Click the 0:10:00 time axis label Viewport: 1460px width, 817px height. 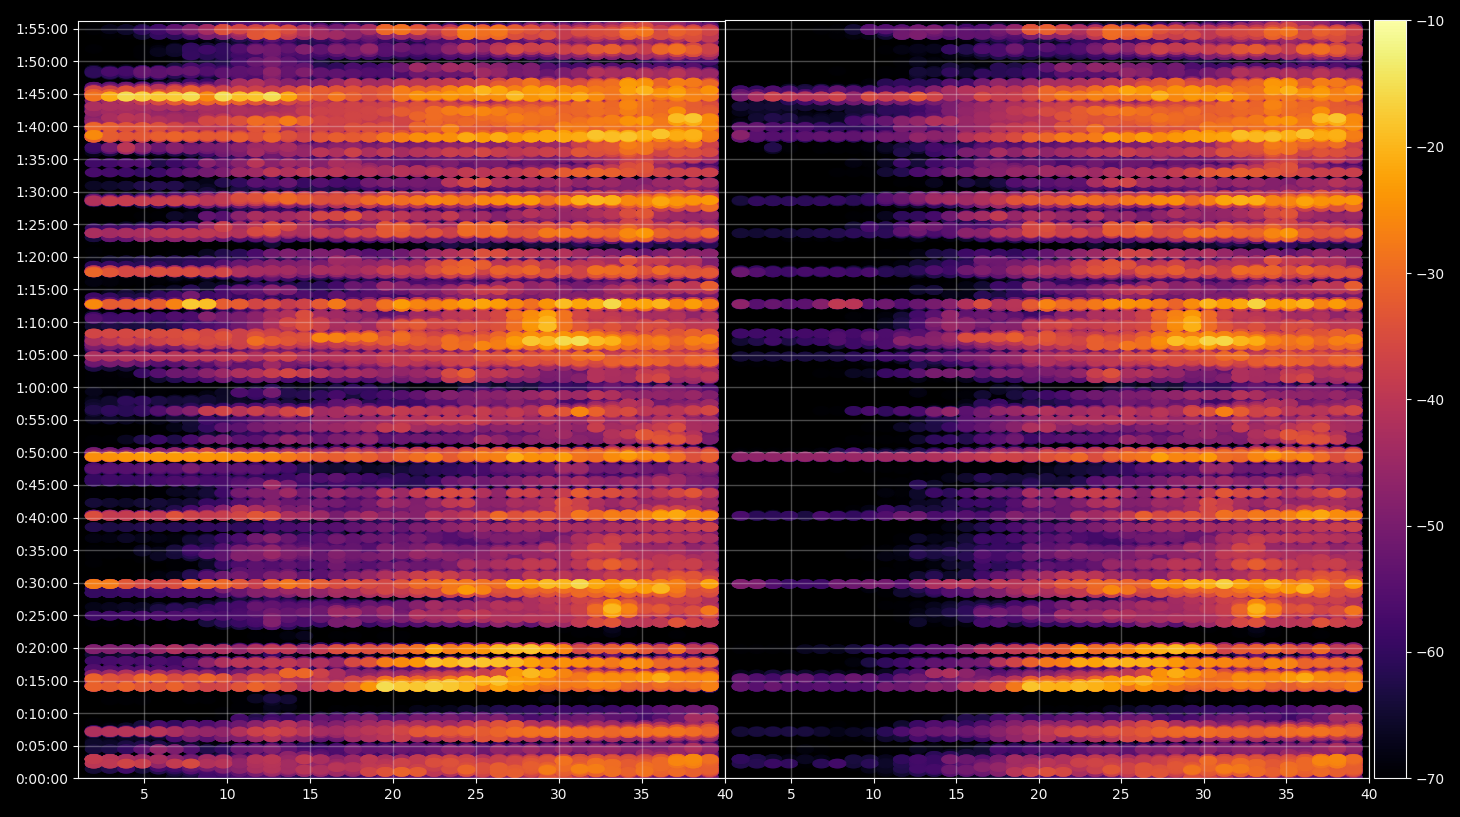tap(42, 714)
